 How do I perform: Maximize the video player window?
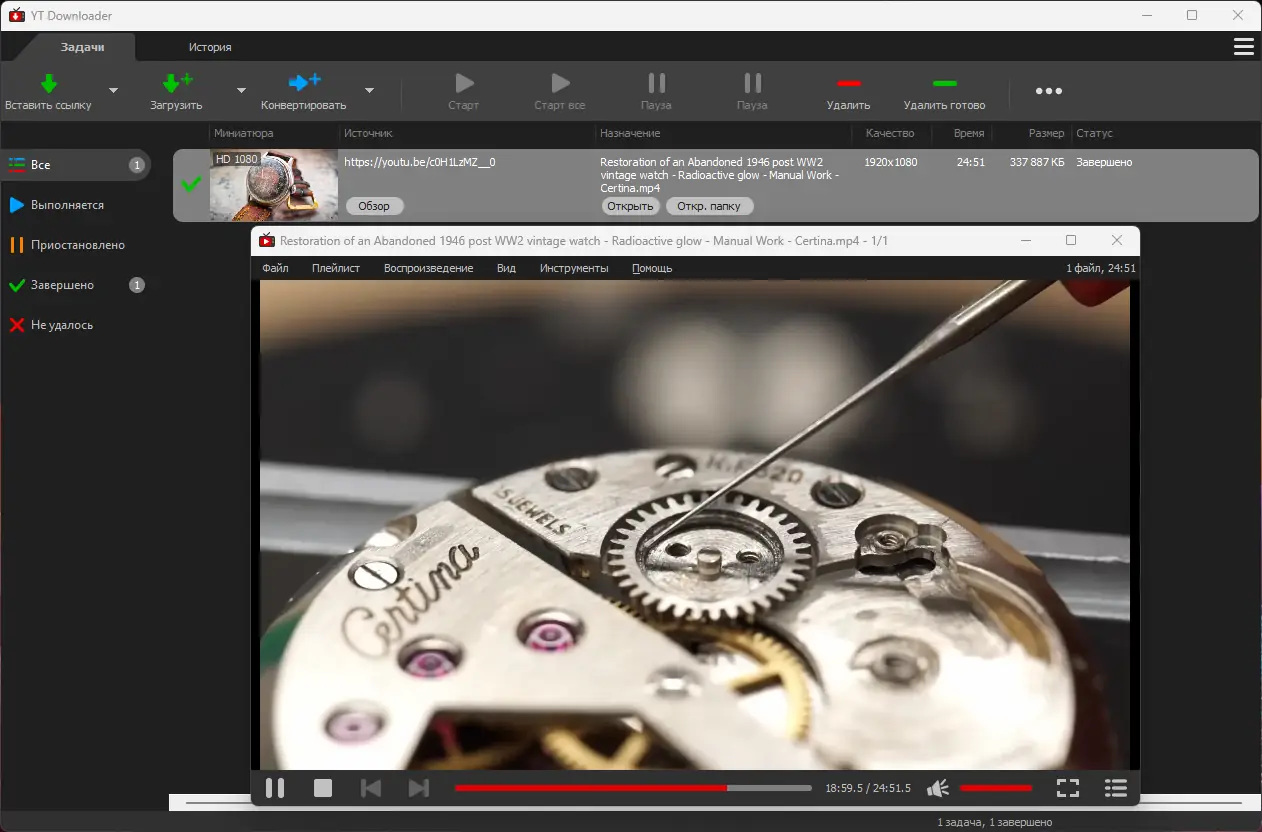[x=1071, y=240]
